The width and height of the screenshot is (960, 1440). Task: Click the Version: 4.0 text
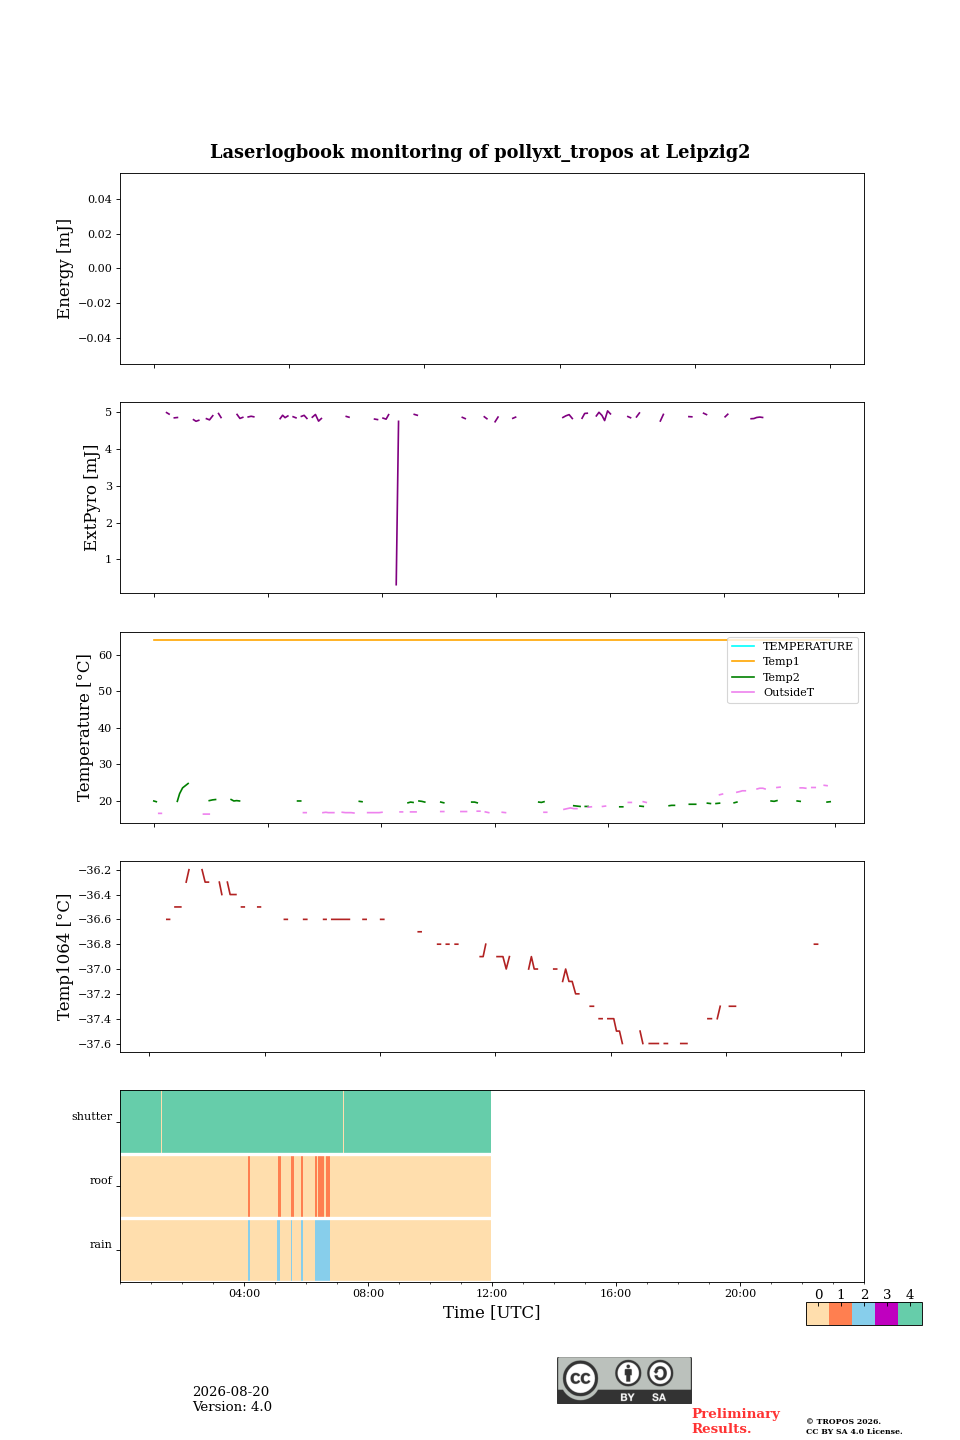tap(232, 1407)
